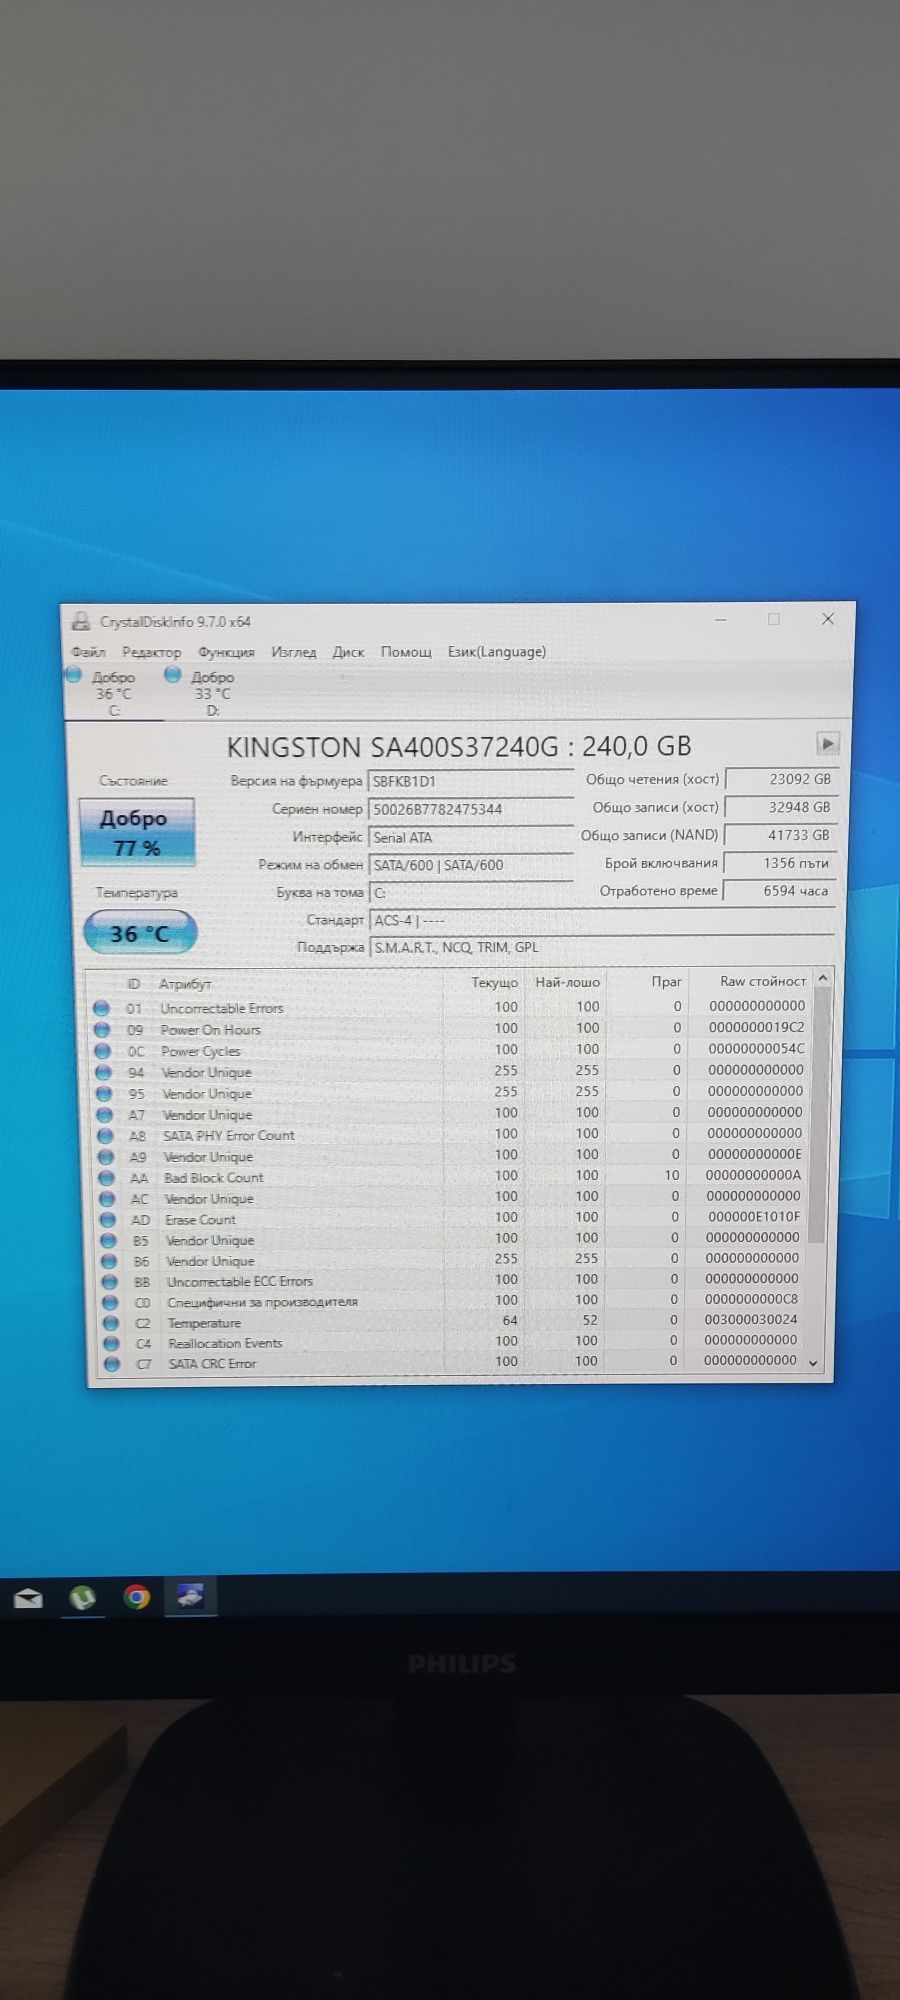Viewport: 900px width, 2000px height.
Task: Click the firmware version field SBFKB1D1
Action: (x=470, y=781)
